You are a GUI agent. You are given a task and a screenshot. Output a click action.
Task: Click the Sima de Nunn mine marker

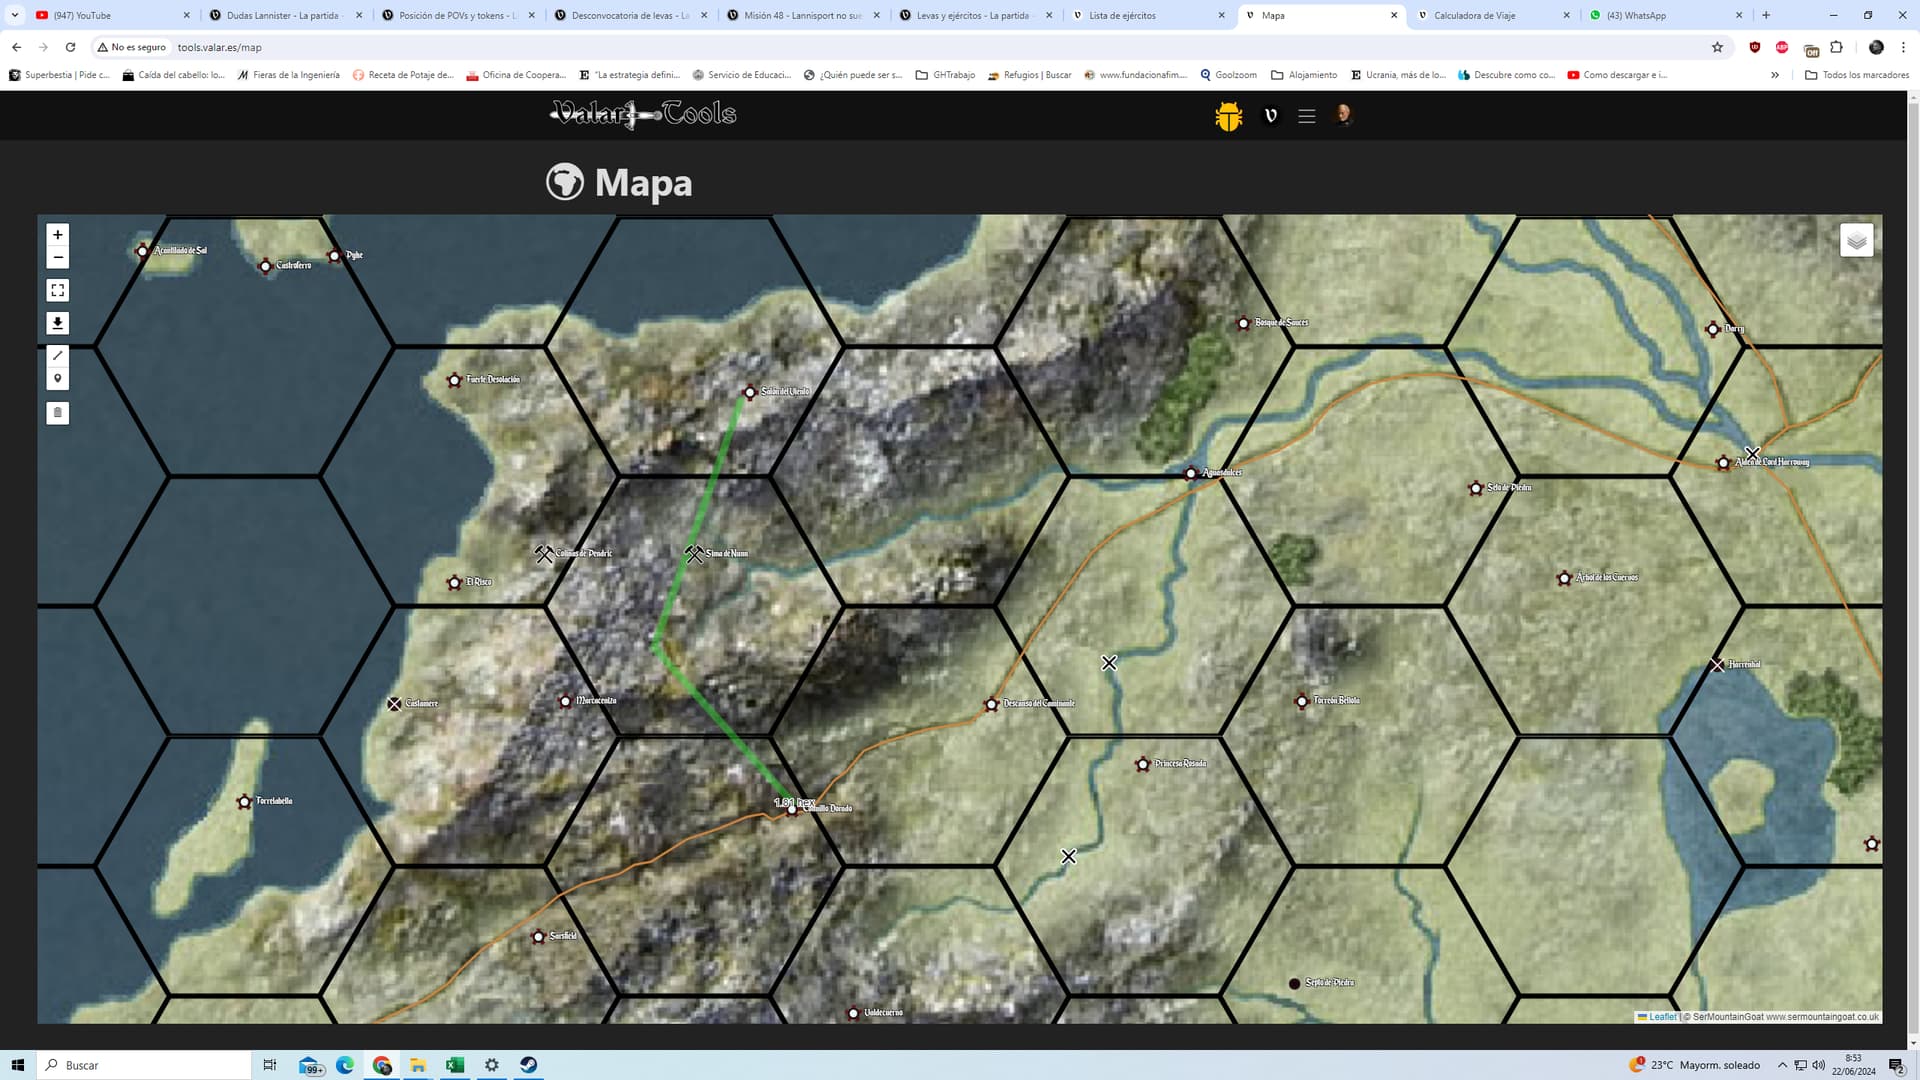(x=694, y=553)
